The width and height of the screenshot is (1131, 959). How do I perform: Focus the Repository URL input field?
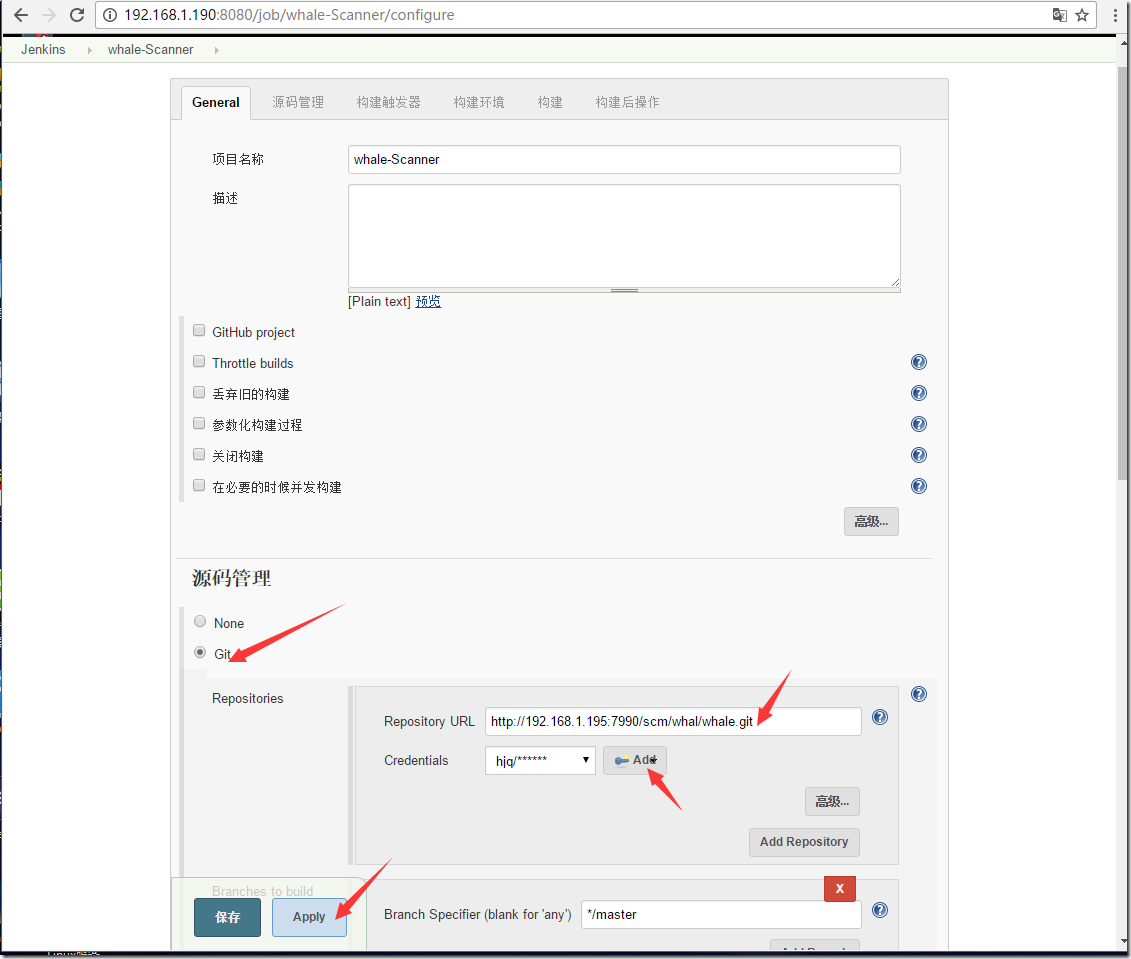[673, 722]
